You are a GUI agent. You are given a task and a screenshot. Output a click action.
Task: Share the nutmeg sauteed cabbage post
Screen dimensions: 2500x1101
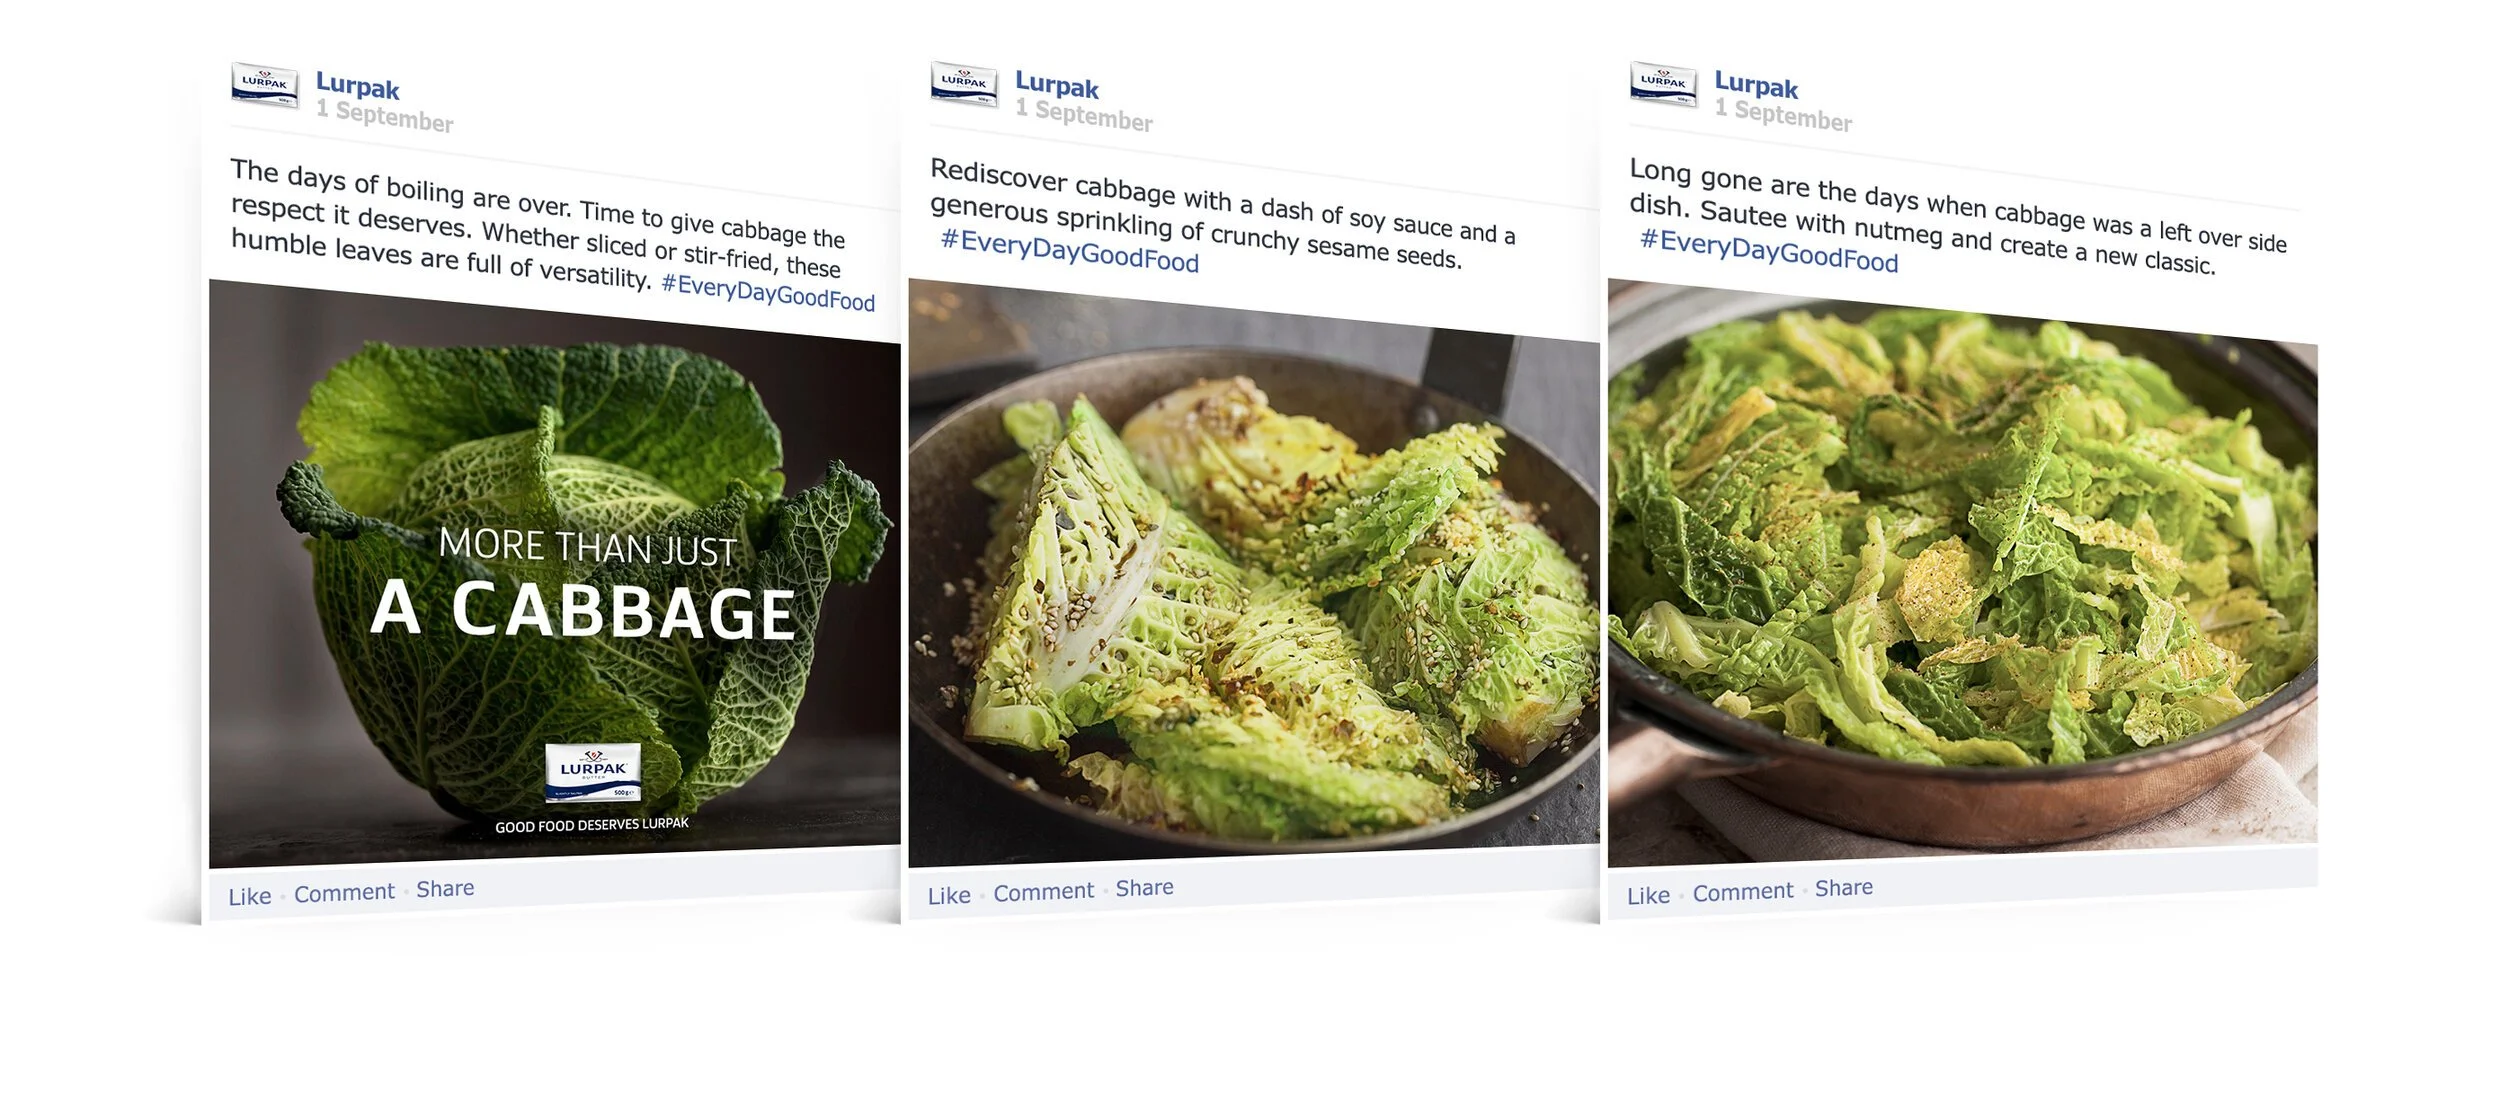click(1844, 887)
